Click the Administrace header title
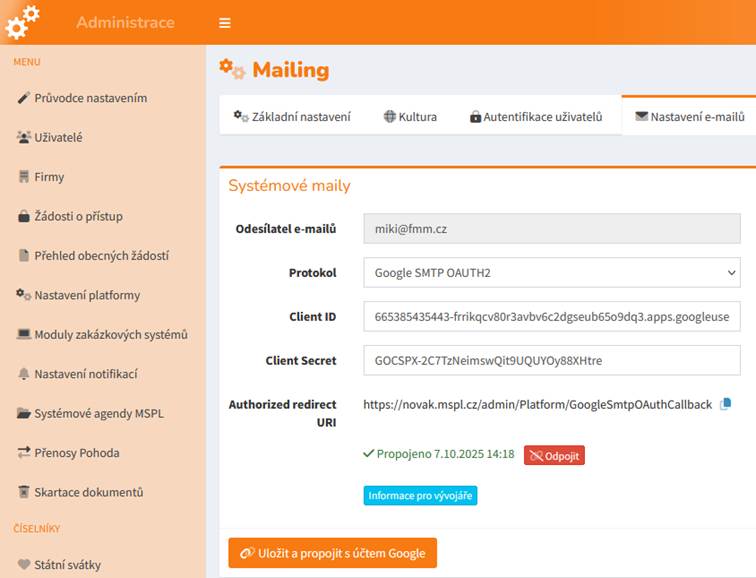This screenshot has height=578, width=756. (x=125, y=22)
